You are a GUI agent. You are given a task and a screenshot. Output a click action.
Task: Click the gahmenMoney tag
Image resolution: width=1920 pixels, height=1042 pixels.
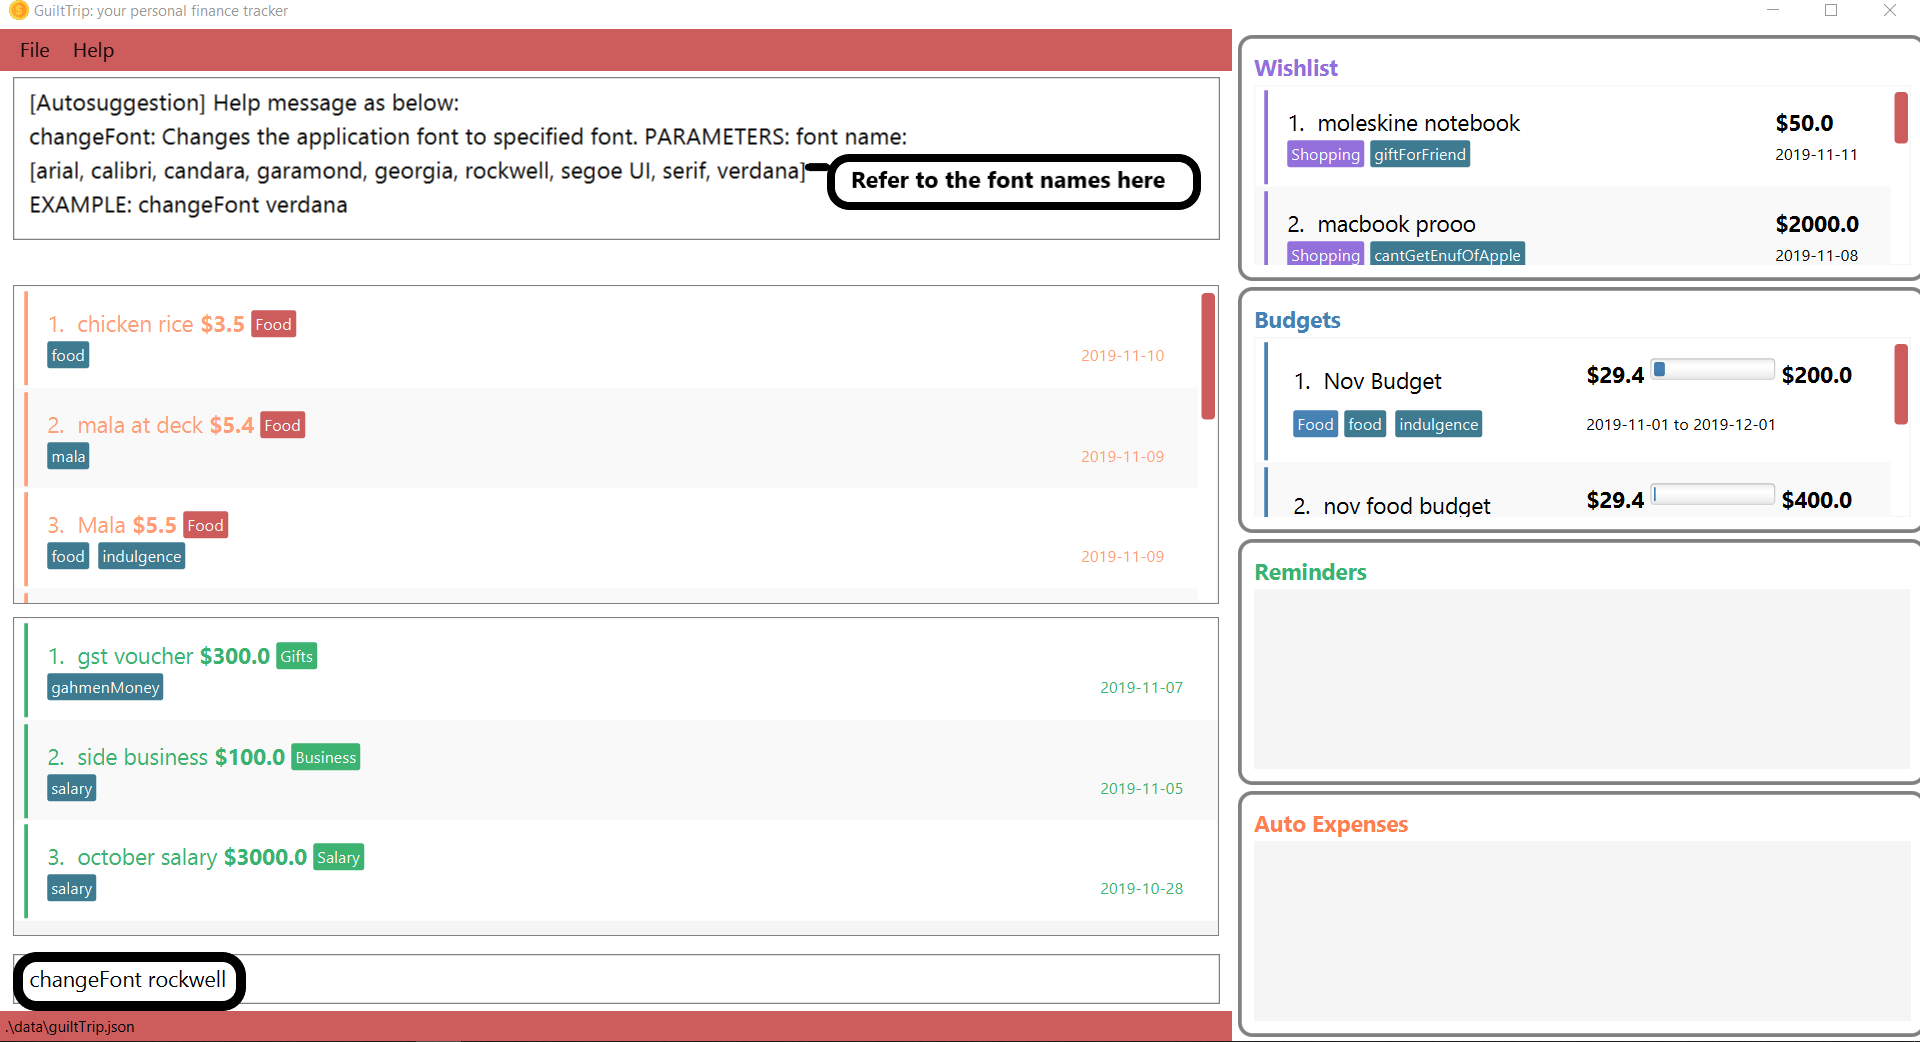coord(105,687)
